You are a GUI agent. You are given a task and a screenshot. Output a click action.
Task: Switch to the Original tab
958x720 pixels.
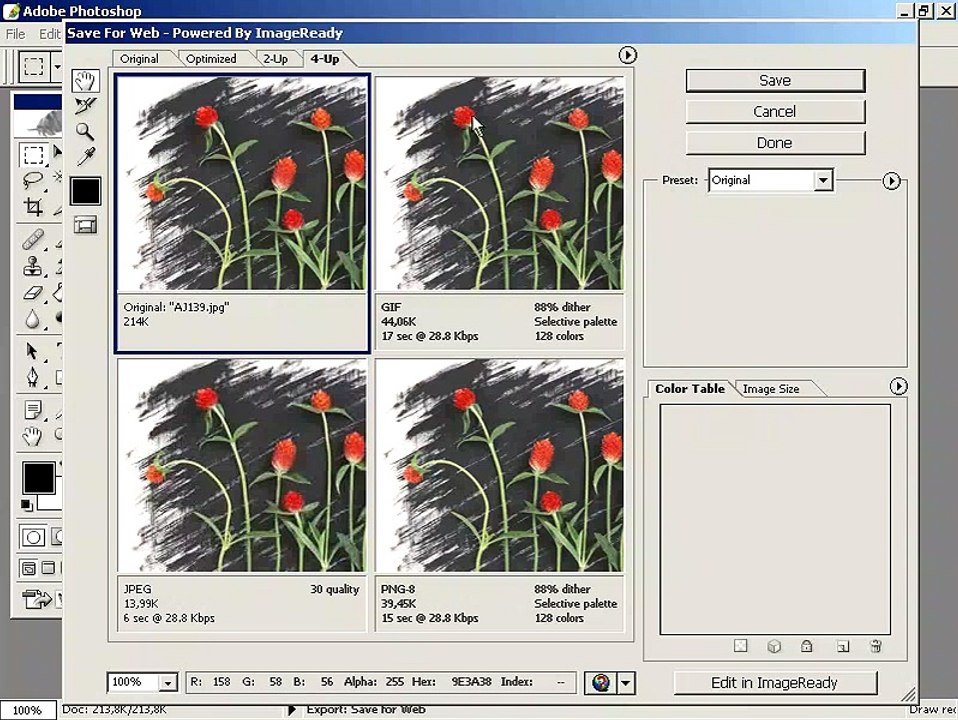click(139, 59)
